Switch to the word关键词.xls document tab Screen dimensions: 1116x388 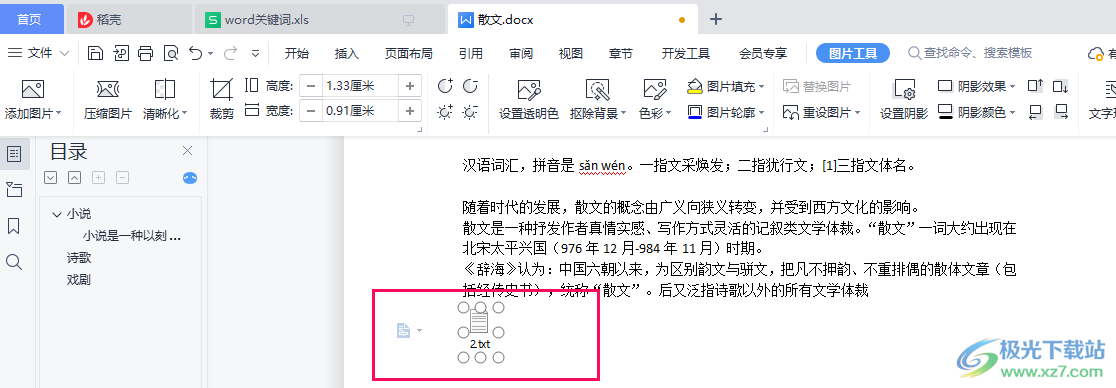320,19
